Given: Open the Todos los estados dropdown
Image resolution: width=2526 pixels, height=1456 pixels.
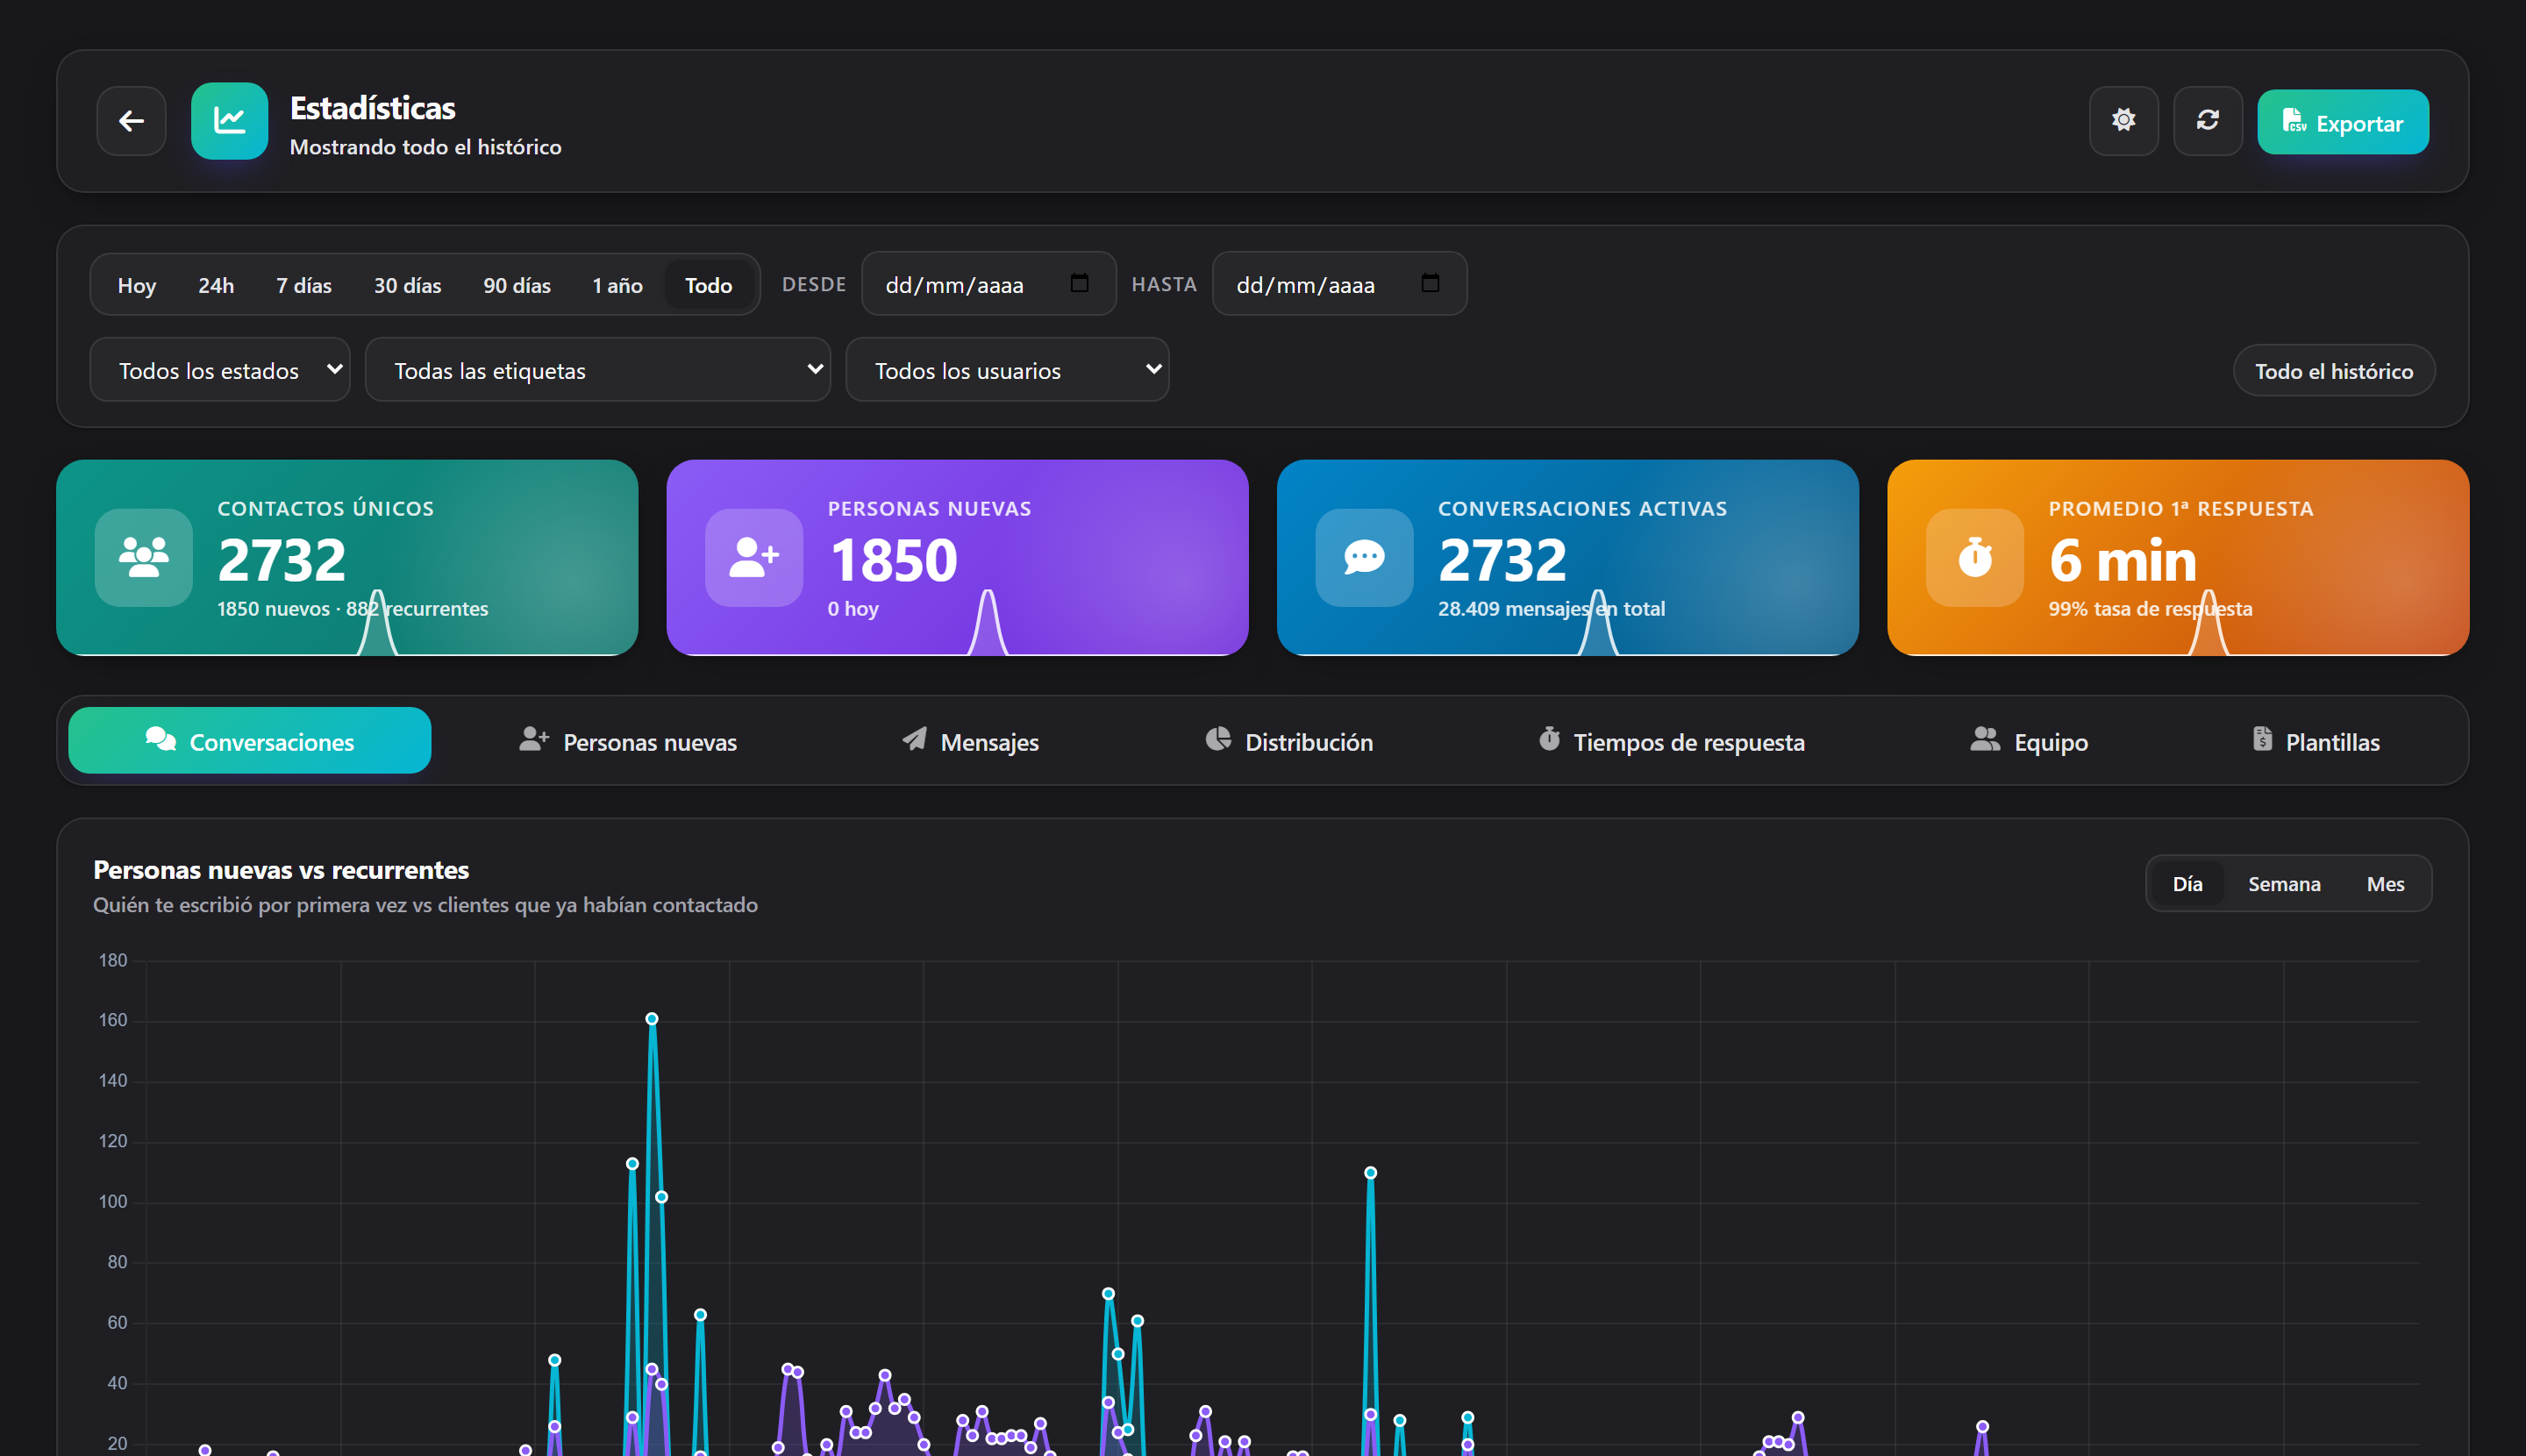Looking at the screenshot, I should (x=220, y=370).
